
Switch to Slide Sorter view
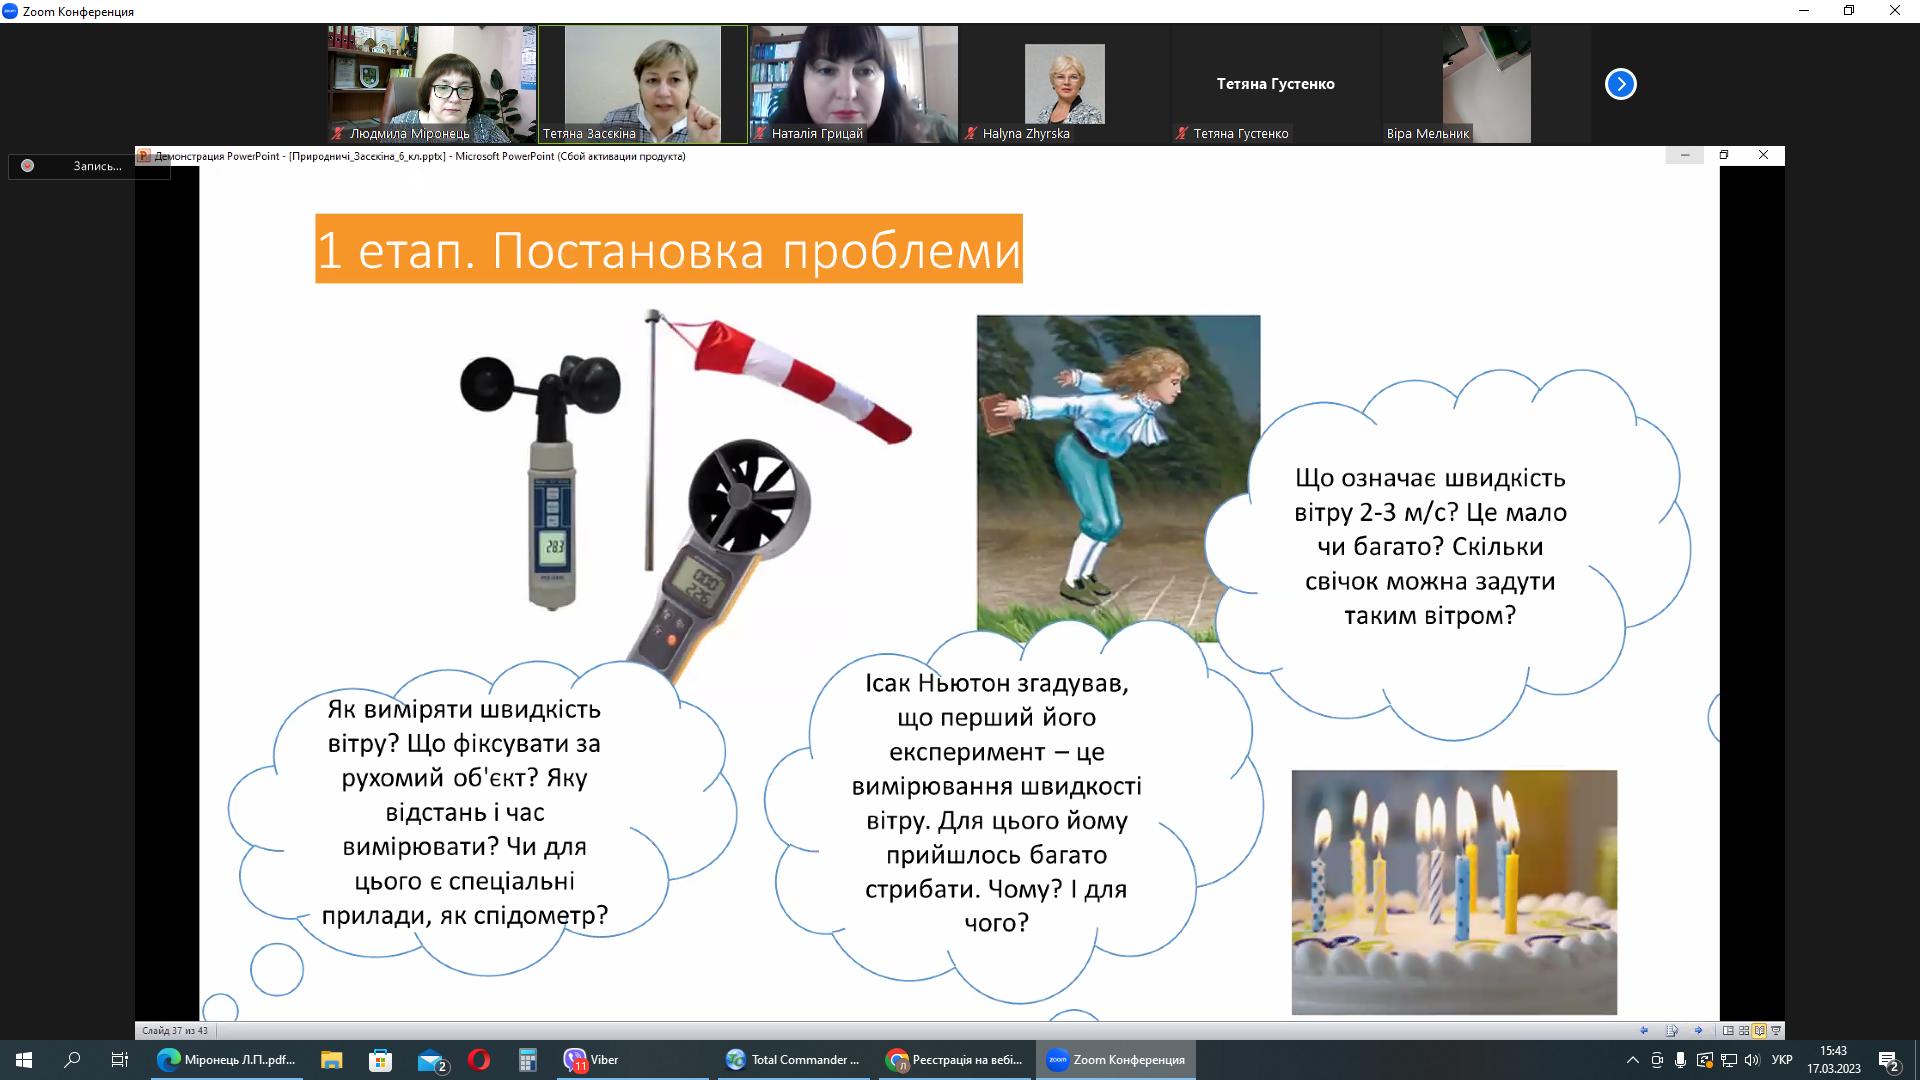[x=1744, y=1030]
